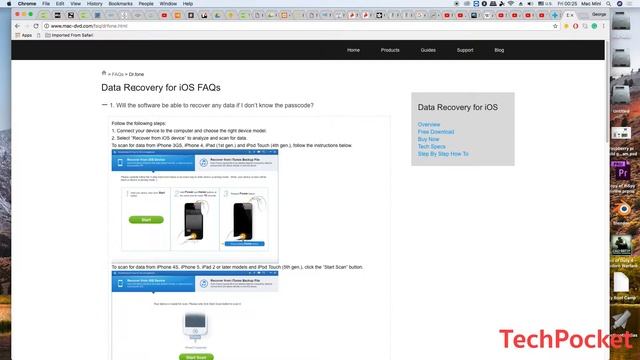Click the menu bar clock Fri 00:25
The height and width of the screenshot is (360, 640).
[567, 4]
